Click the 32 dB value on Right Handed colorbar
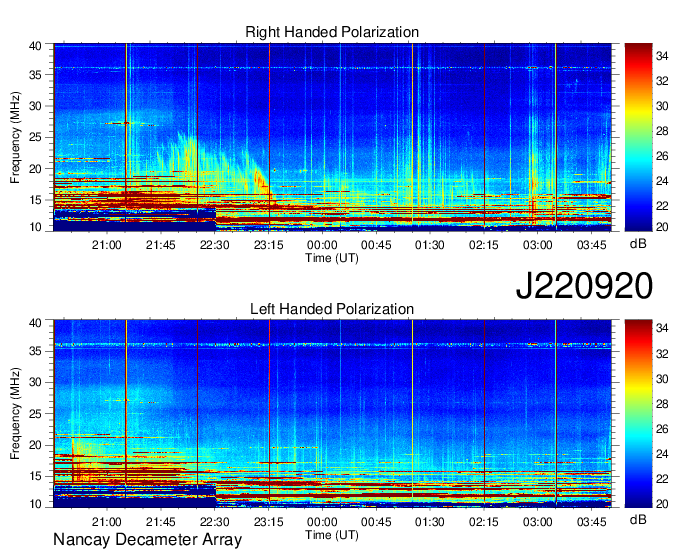Image resolution: width=680 pixels, height=552 pixels. [x=662, y=81]
